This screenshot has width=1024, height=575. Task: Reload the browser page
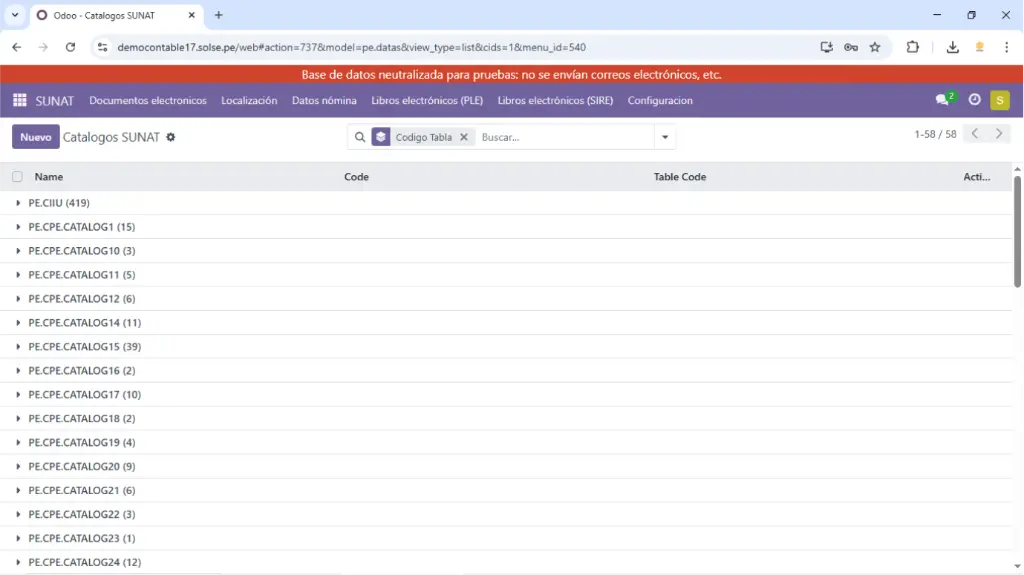(x=70, y=47)
